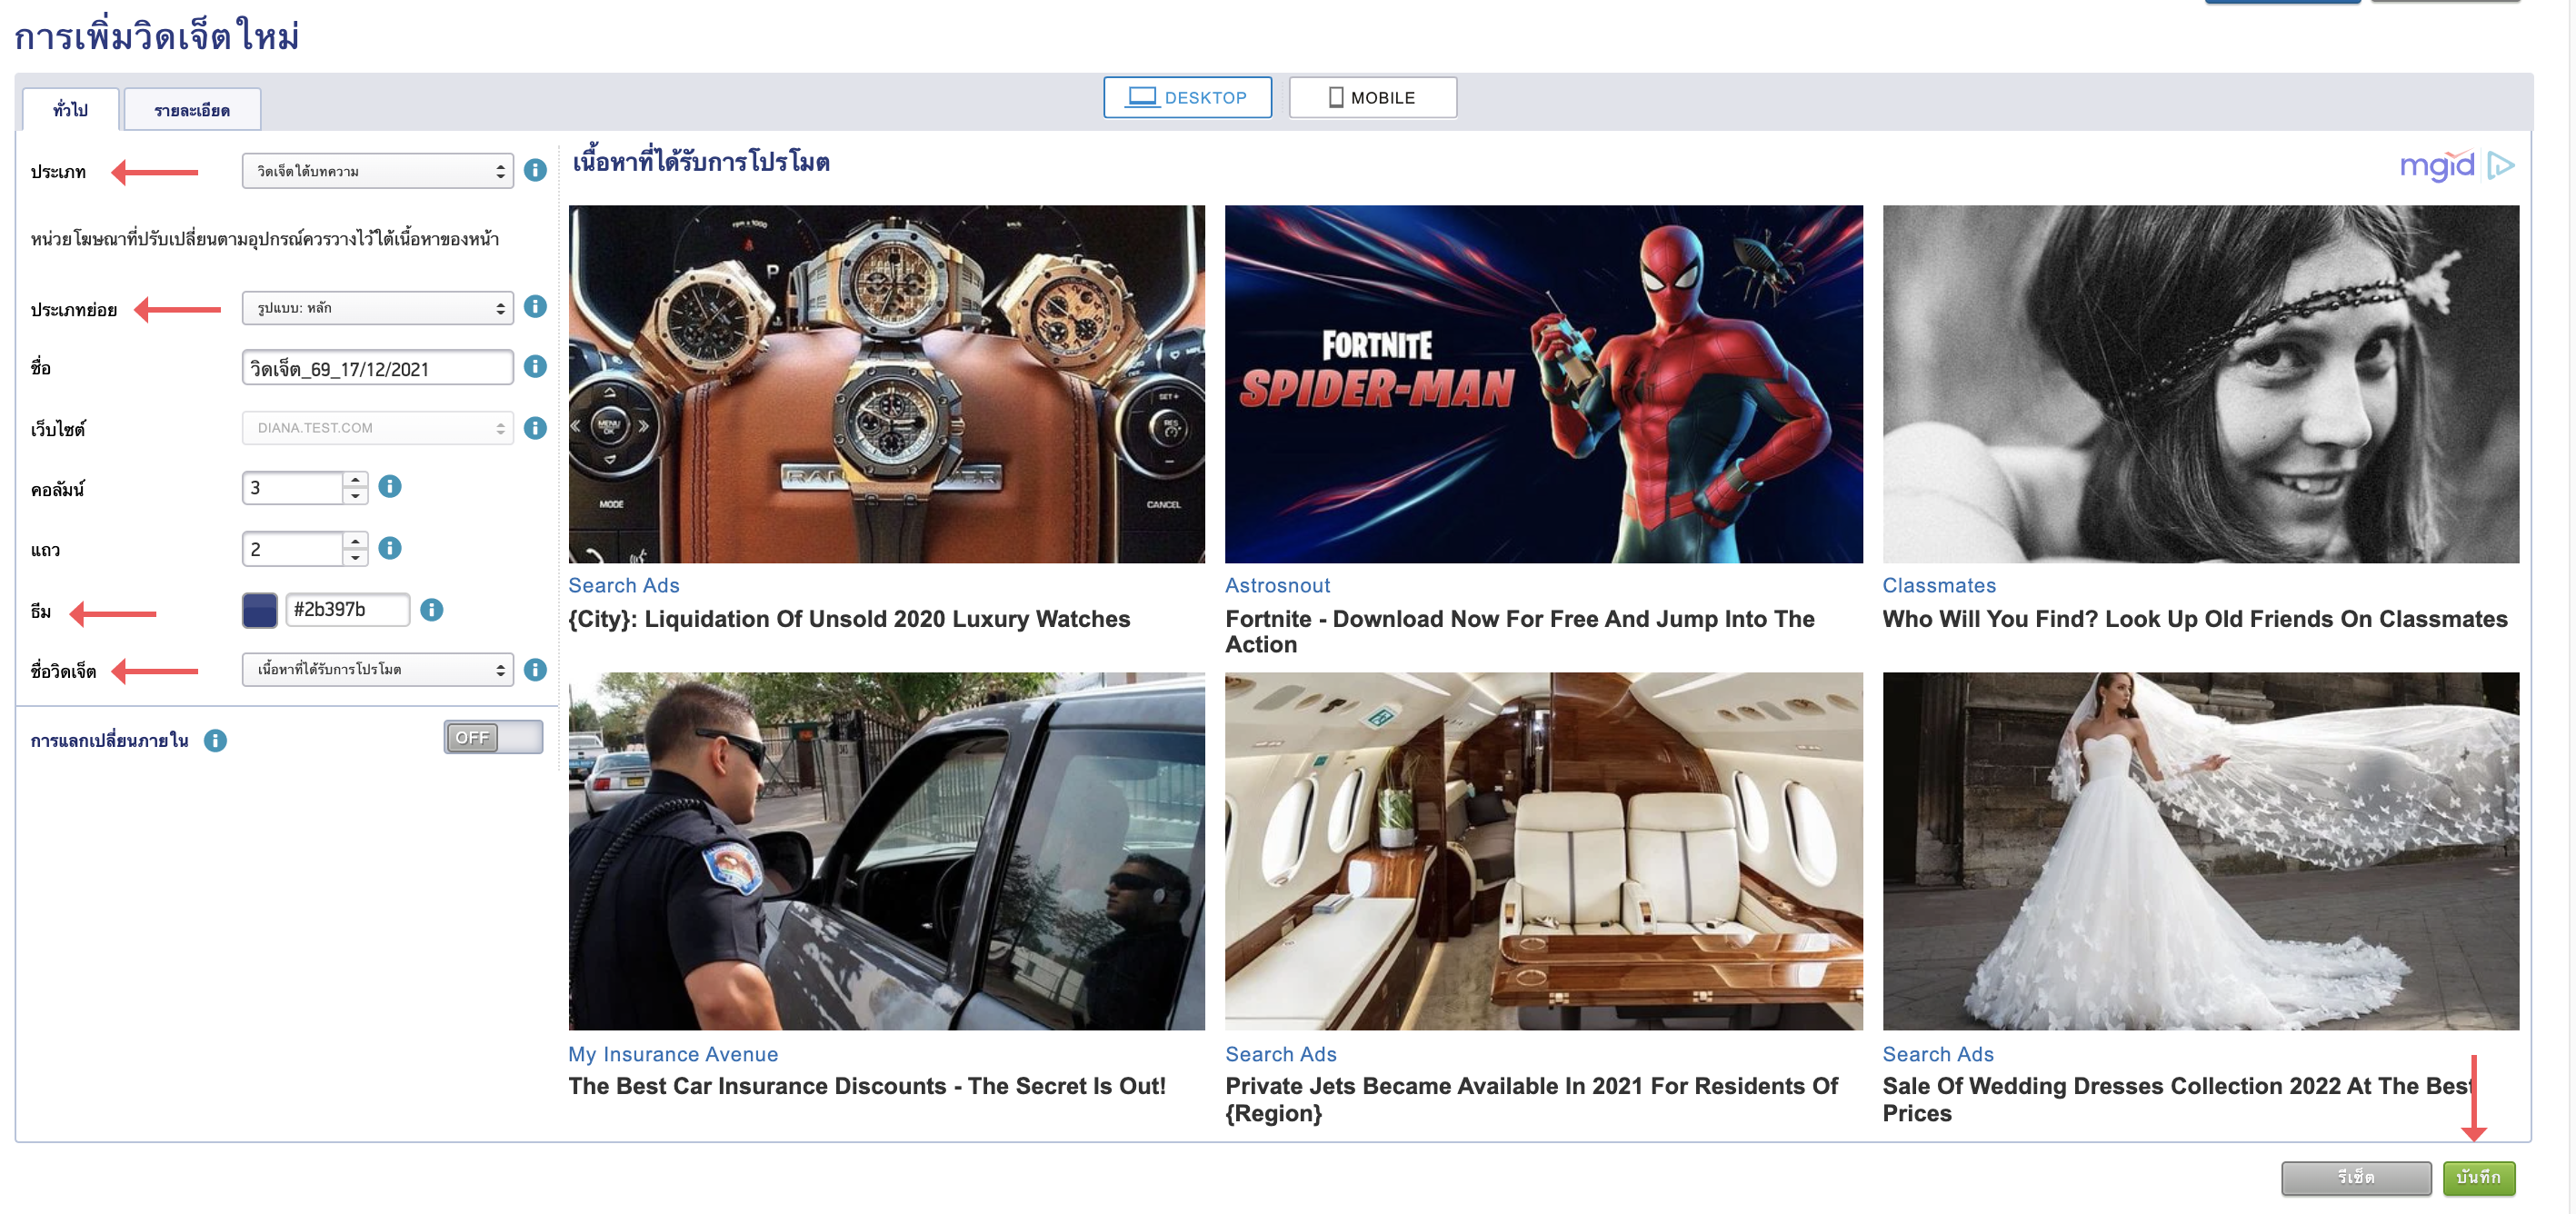Click info icon next to widget name field

pos(535,367)
